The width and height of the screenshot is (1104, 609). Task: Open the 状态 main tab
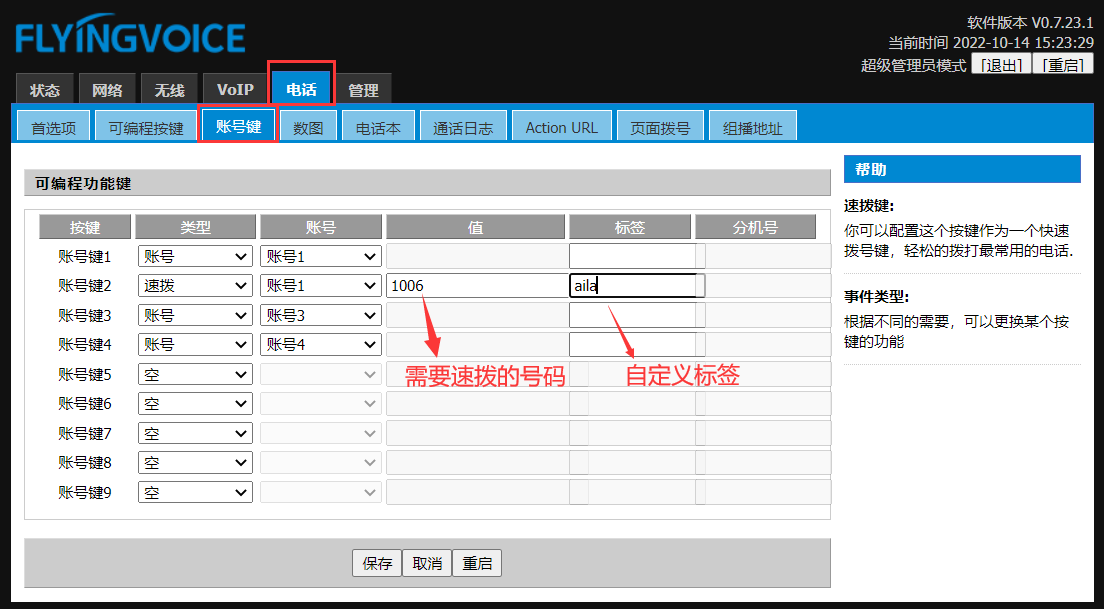[45, 90]
